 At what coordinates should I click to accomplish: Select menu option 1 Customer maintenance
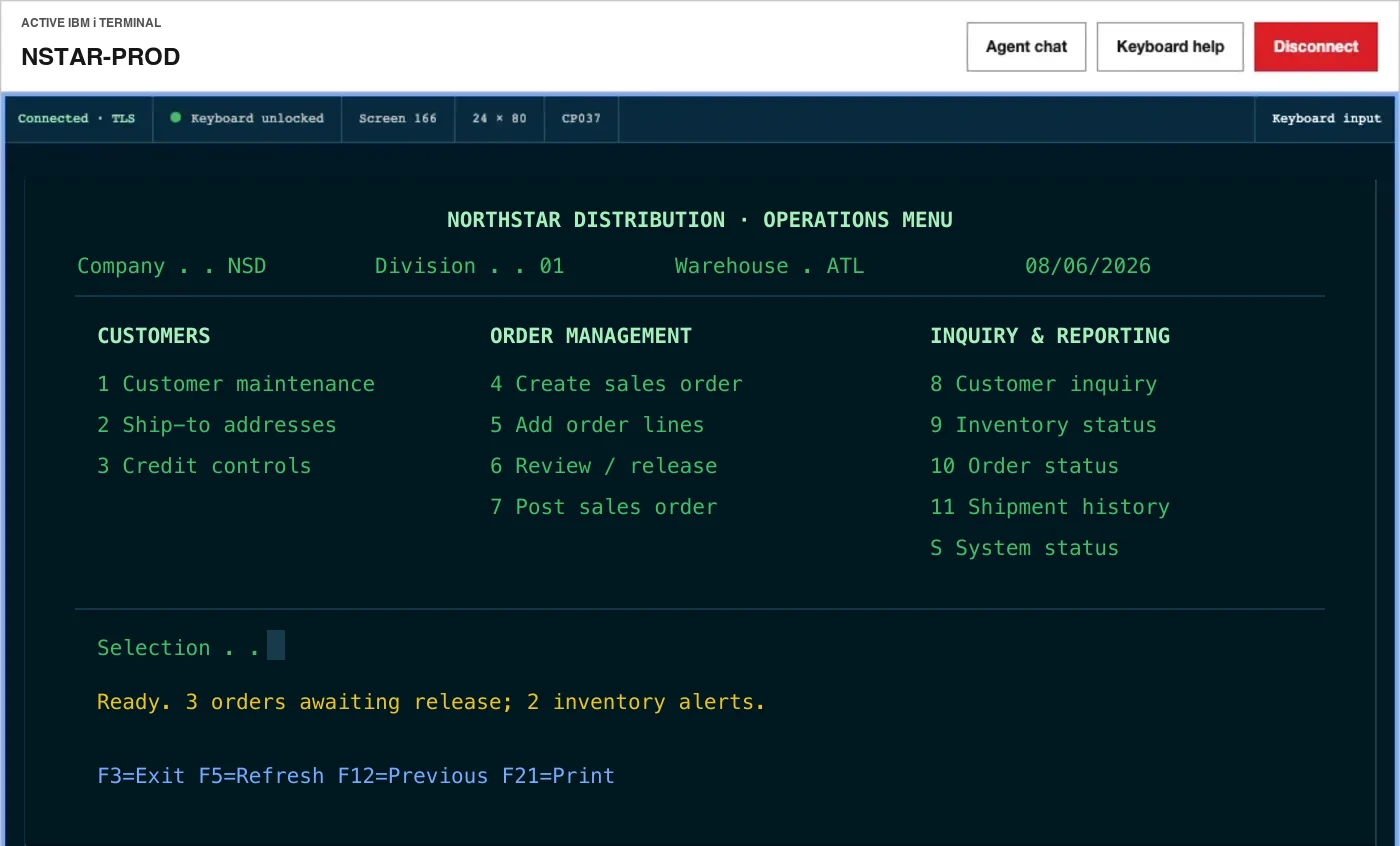236,384
